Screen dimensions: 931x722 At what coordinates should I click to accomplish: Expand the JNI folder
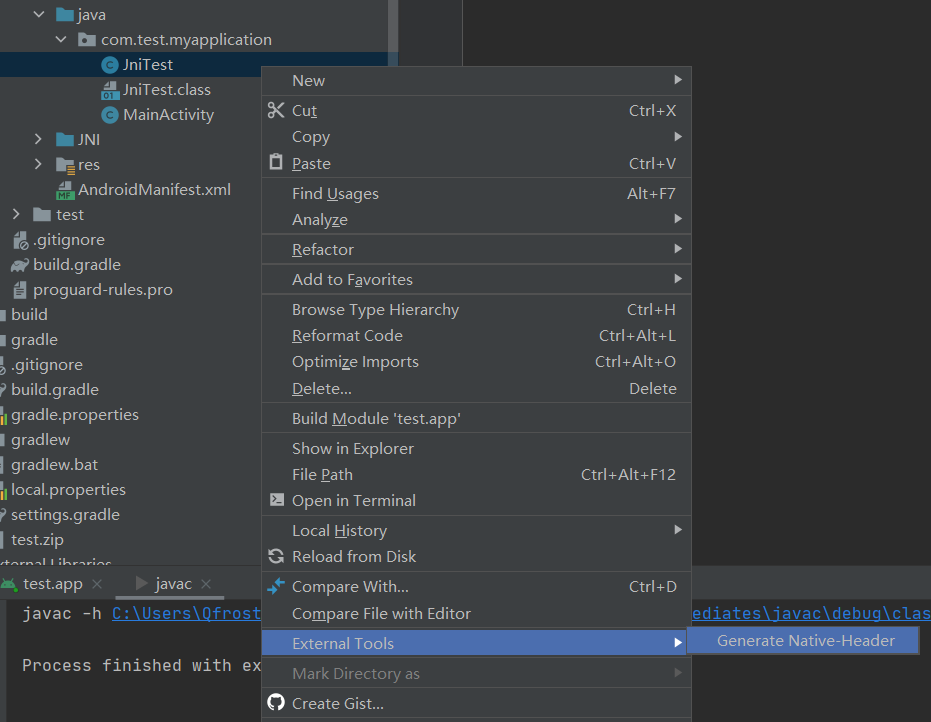click(38, 140)
